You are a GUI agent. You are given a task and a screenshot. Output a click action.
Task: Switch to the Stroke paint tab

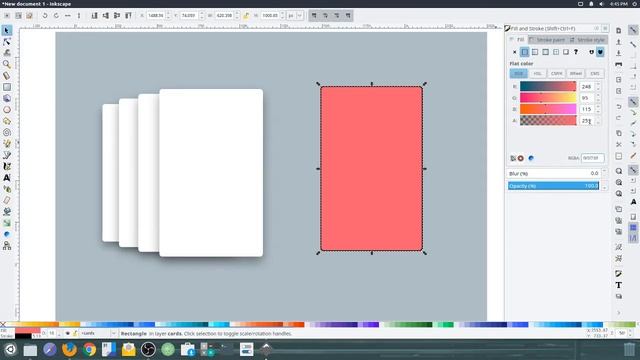pyautogui.click(x=547, y=40)
